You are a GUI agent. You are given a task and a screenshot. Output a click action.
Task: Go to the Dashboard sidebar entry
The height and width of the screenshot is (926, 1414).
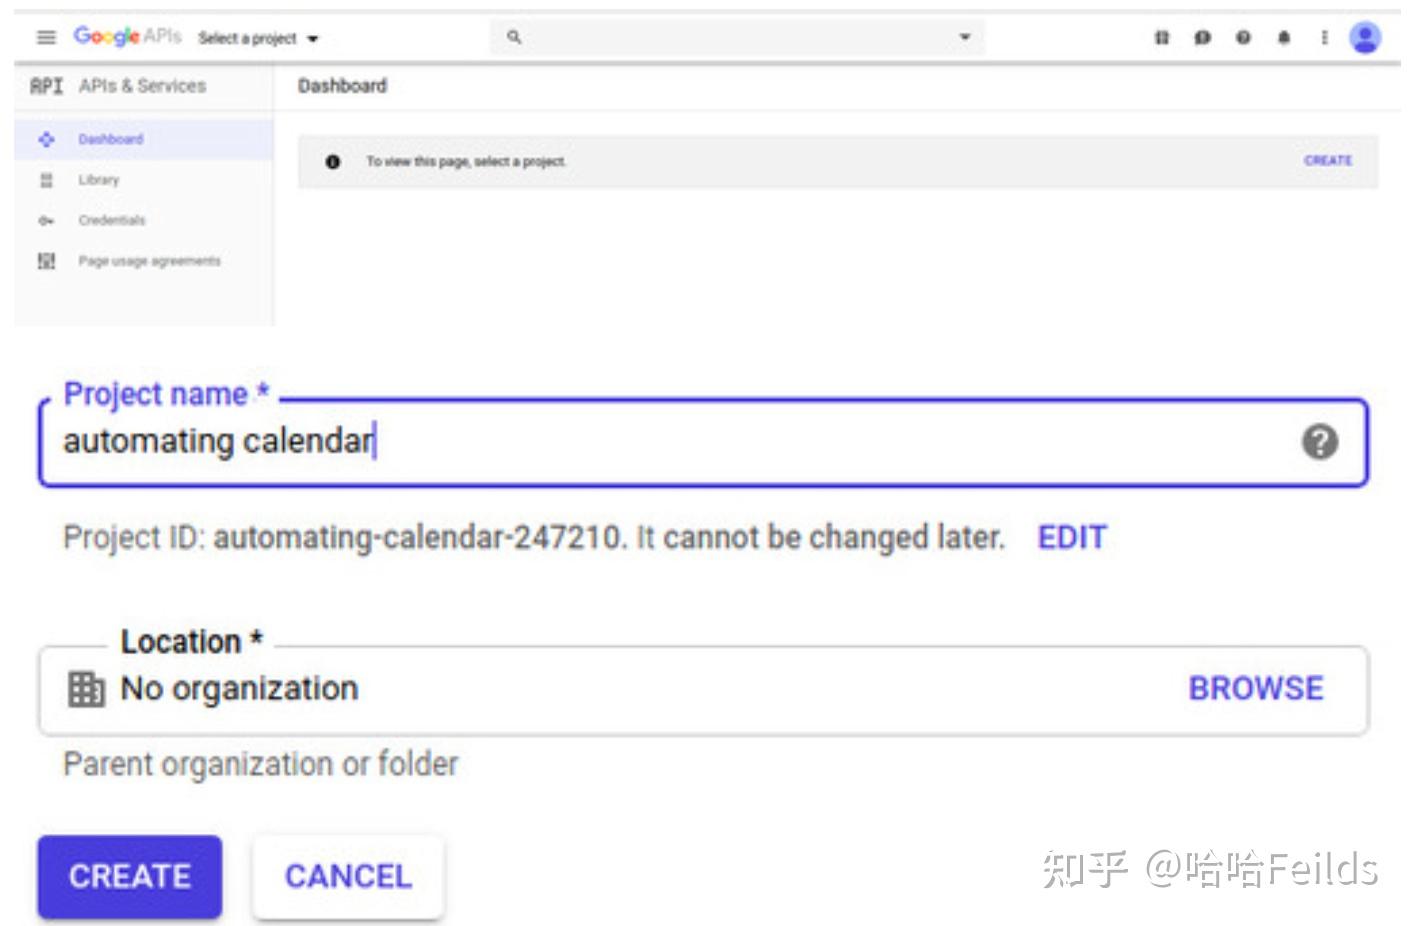(110, 139)
